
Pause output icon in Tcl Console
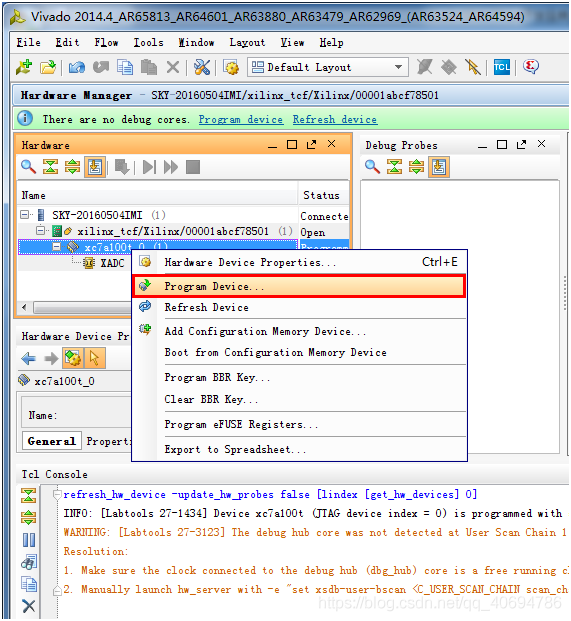pyautogui.click(x=29, y=540)
